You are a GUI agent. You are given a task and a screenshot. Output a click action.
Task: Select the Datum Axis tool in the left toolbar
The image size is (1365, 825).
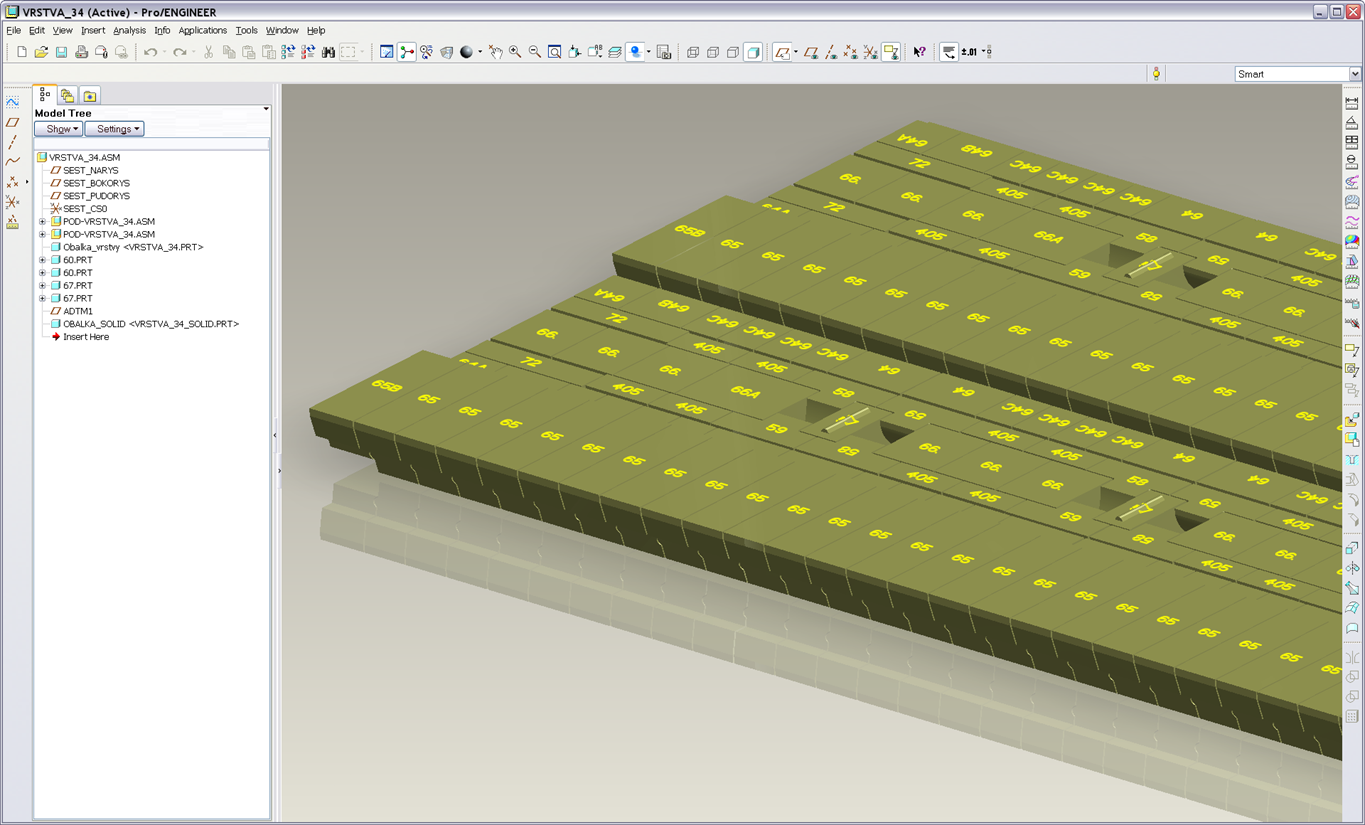(12, 142)
